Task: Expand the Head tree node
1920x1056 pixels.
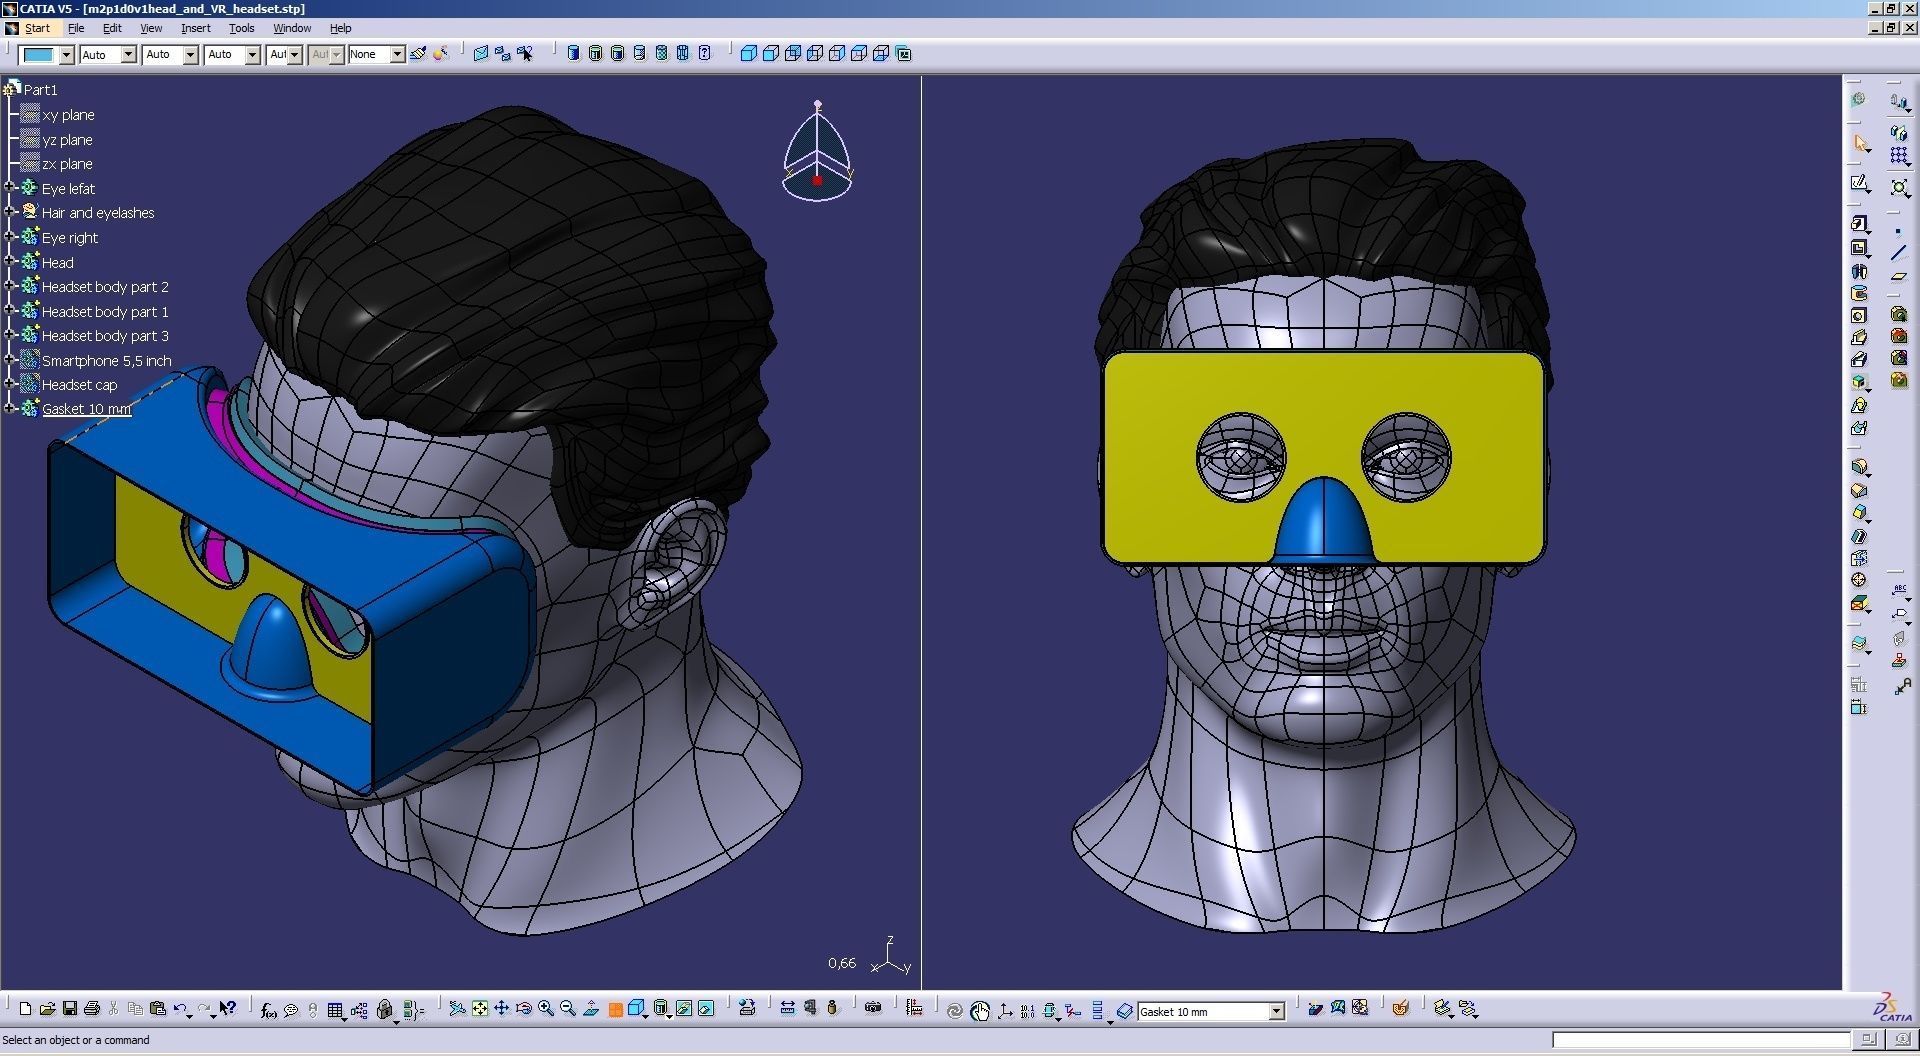Action: [10, 261]
